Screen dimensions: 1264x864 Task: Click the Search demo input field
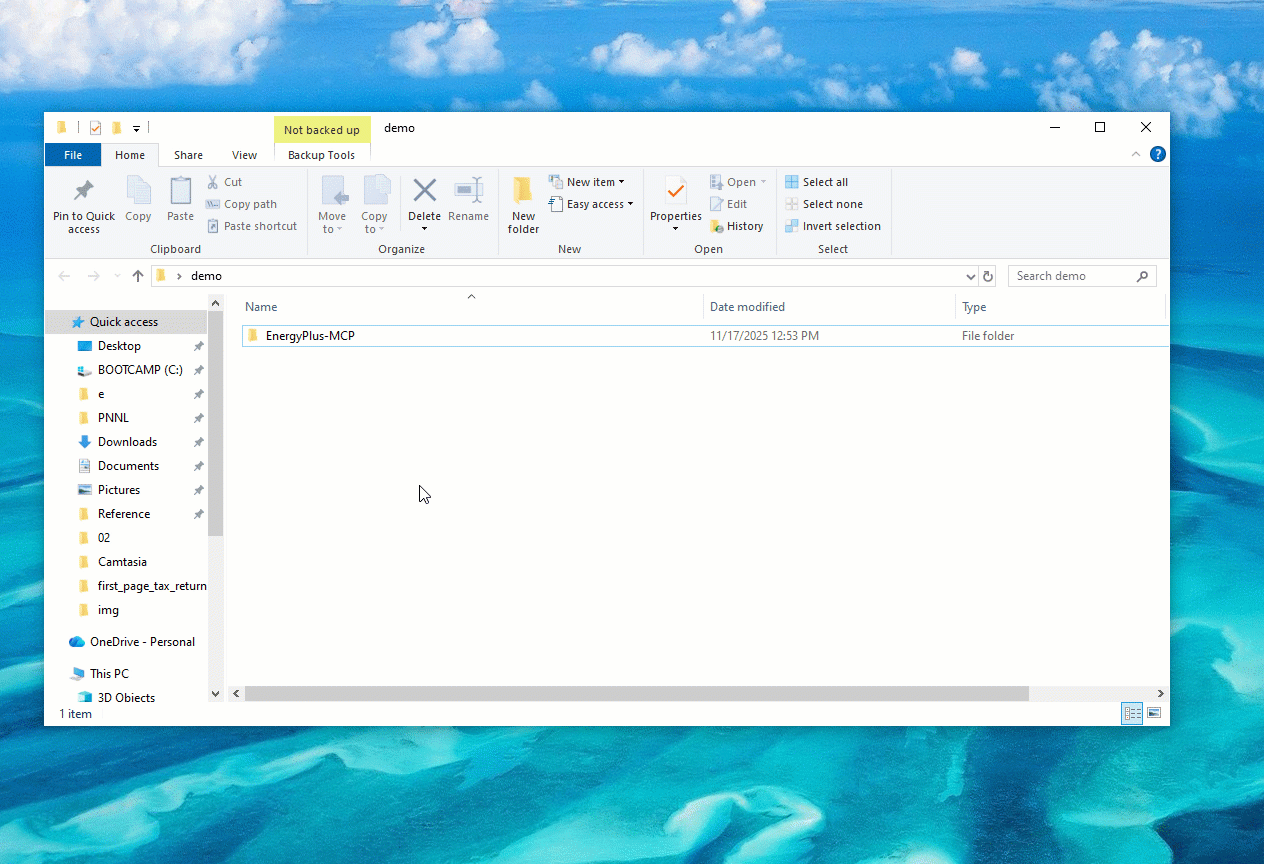pos(1072,276)
